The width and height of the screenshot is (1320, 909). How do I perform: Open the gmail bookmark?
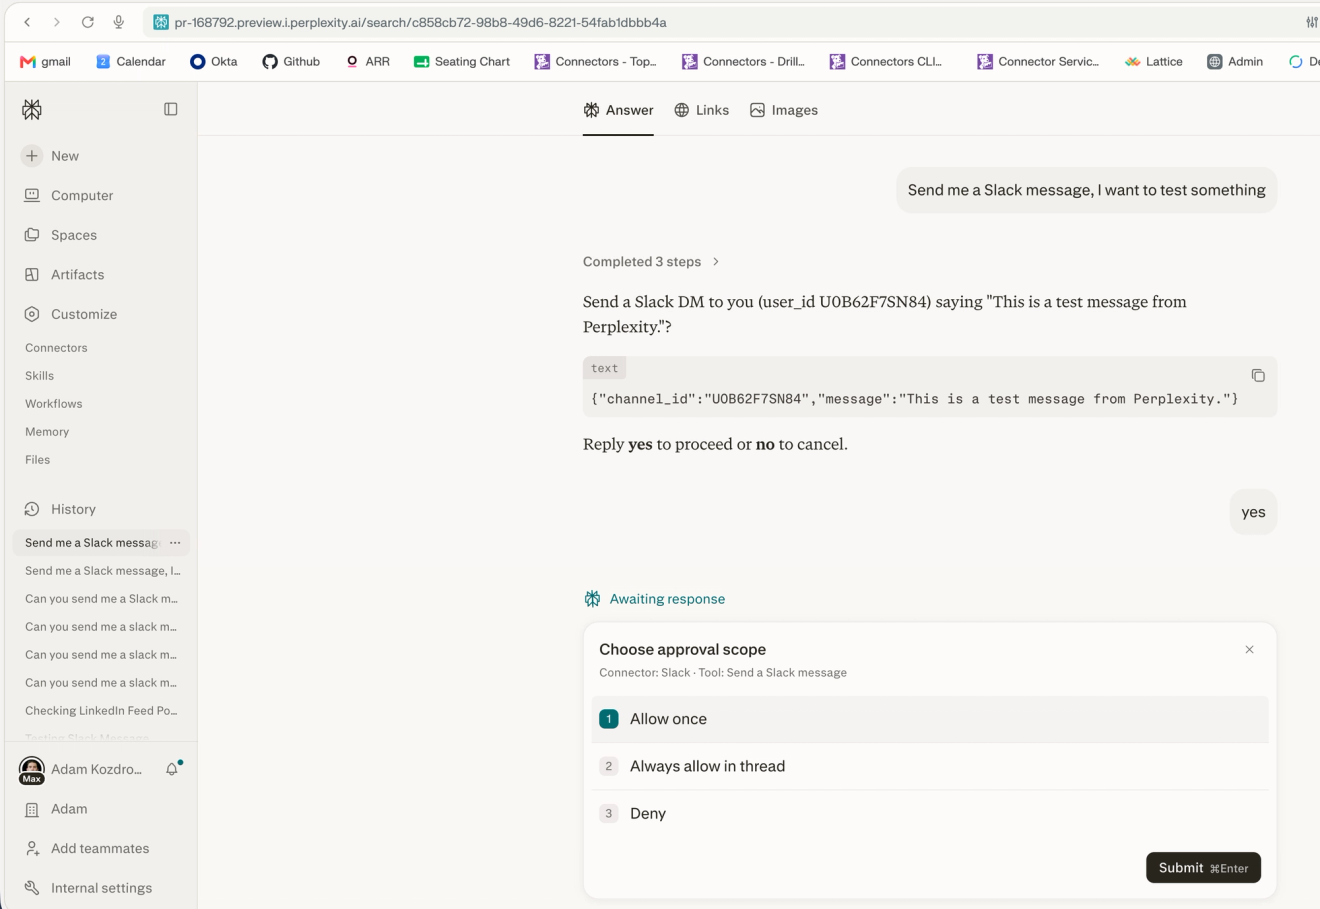coord(45,61)
